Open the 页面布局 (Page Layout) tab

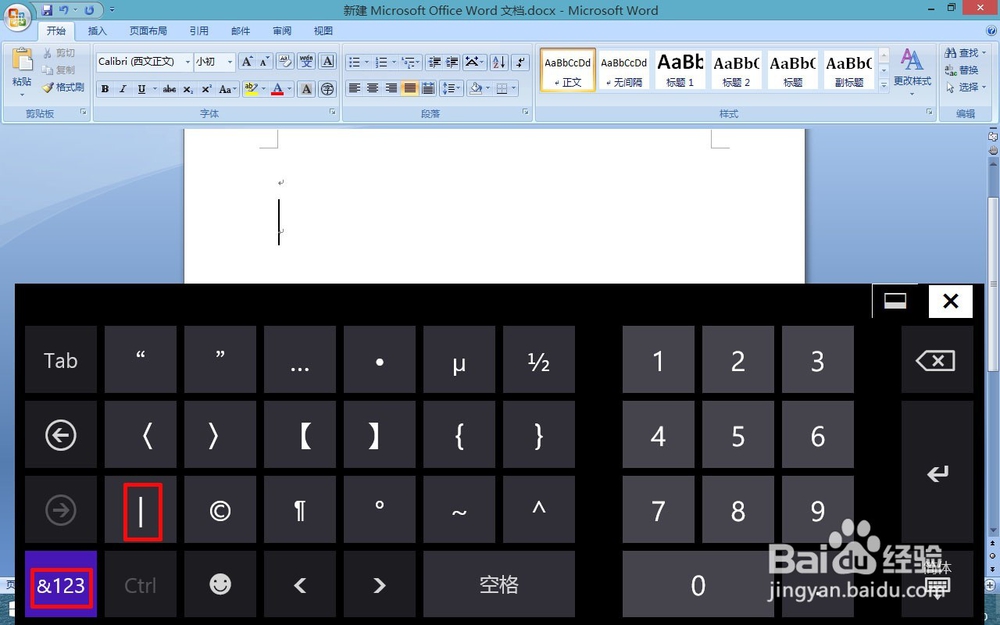148,31
